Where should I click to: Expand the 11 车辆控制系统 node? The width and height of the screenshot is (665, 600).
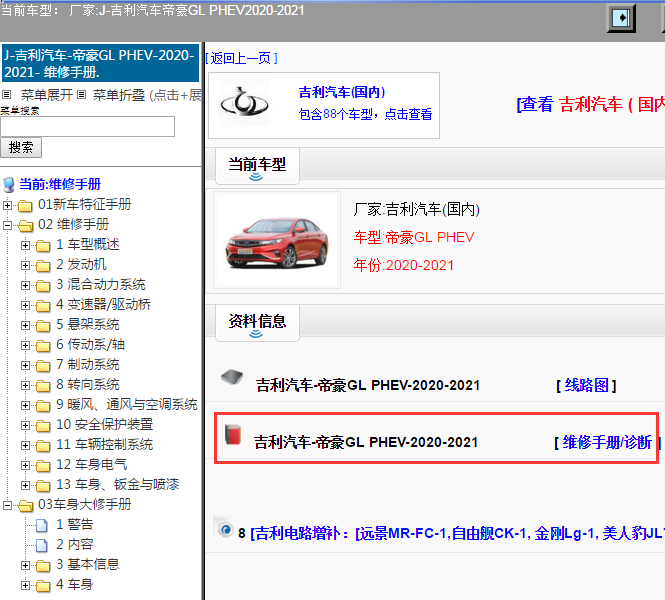[25, 446]
